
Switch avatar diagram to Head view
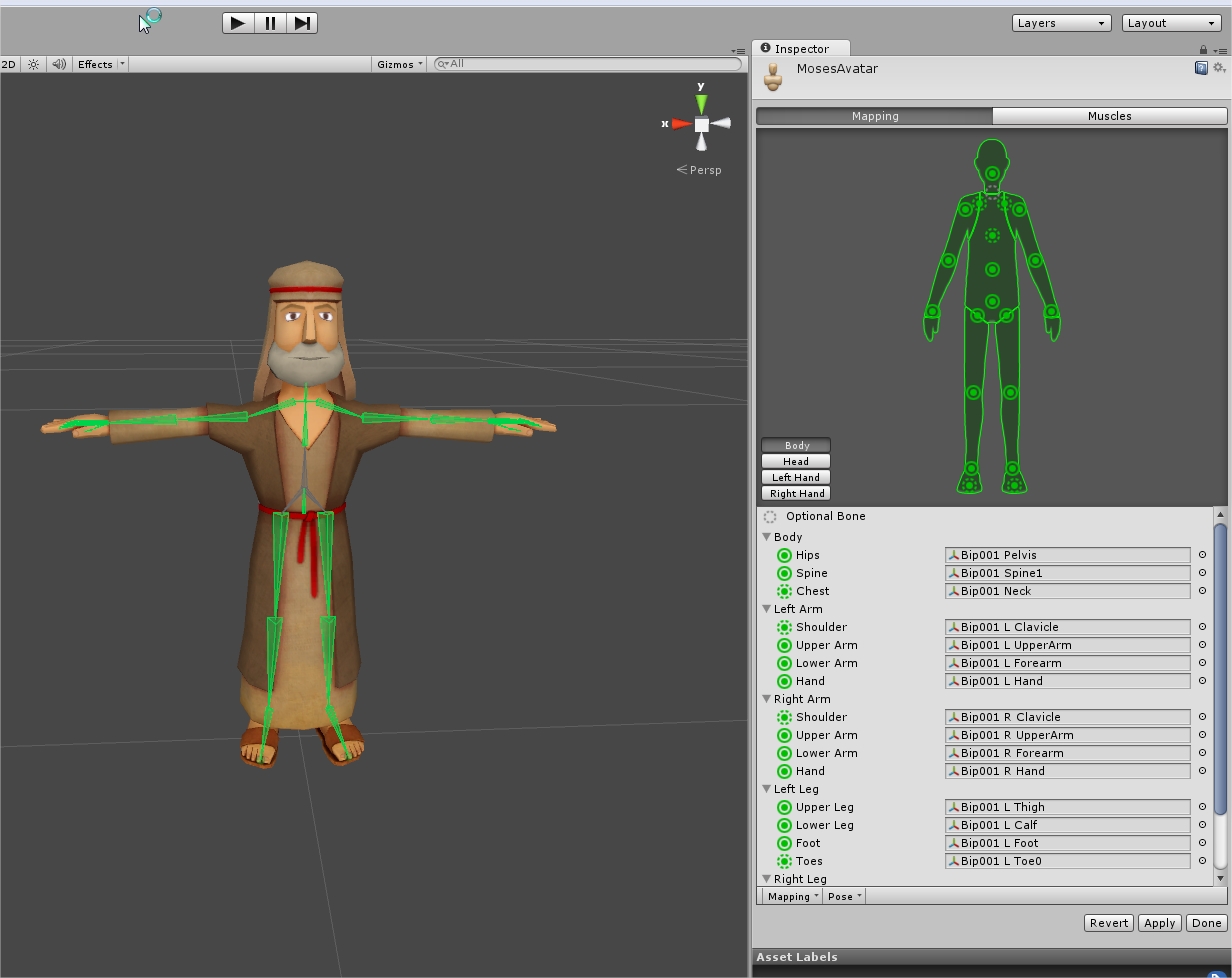796,461
